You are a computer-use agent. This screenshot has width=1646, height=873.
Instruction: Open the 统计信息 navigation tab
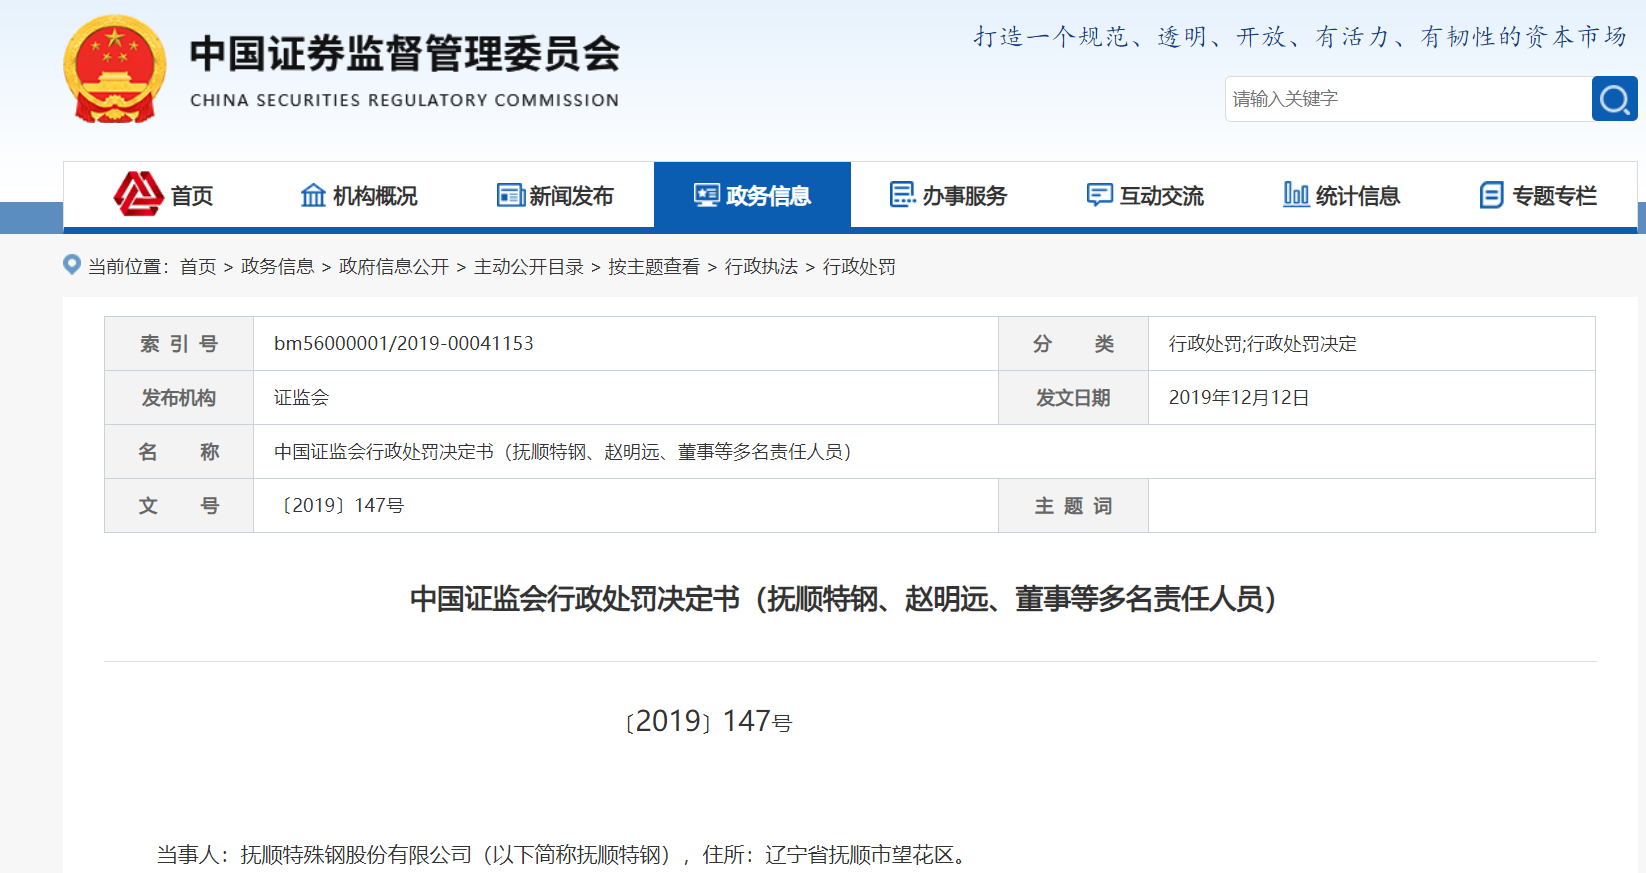click(x=1342, y=195)
